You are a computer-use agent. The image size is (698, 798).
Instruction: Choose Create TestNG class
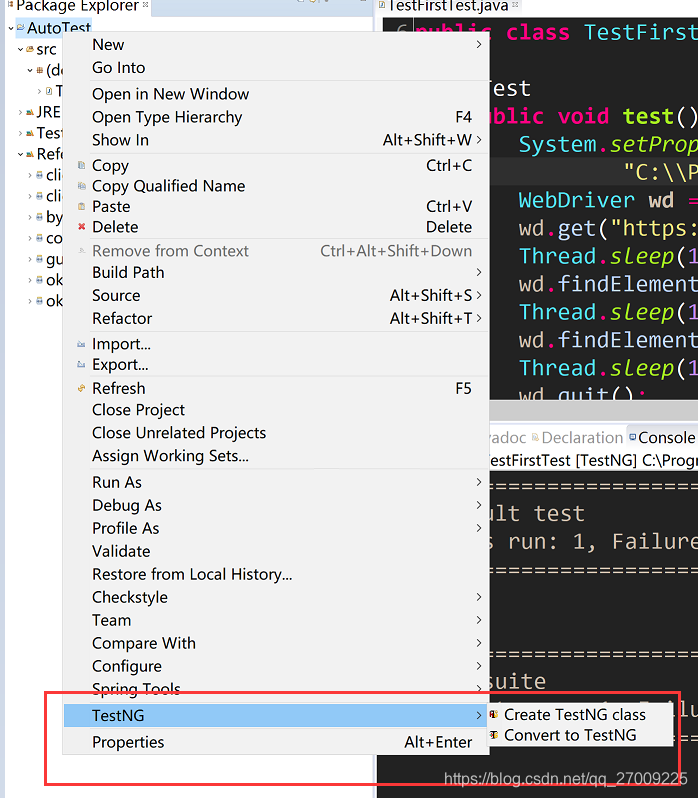tap(579, 715)
